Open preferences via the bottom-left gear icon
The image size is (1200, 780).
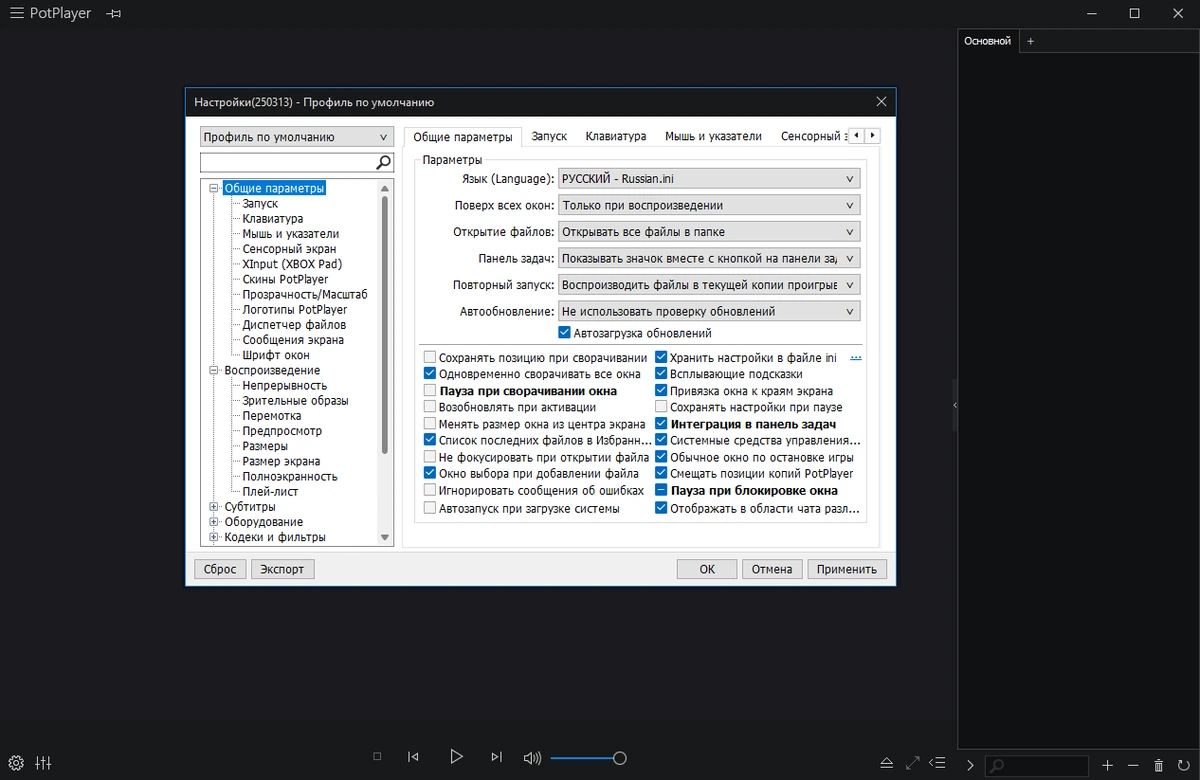coord(16,763)
